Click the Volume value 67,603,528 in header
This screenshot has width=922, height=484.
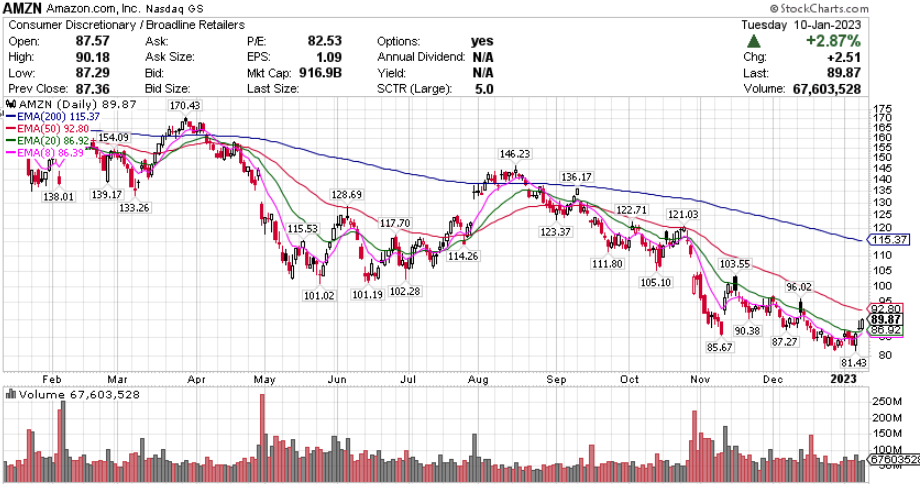coord(827,89)
